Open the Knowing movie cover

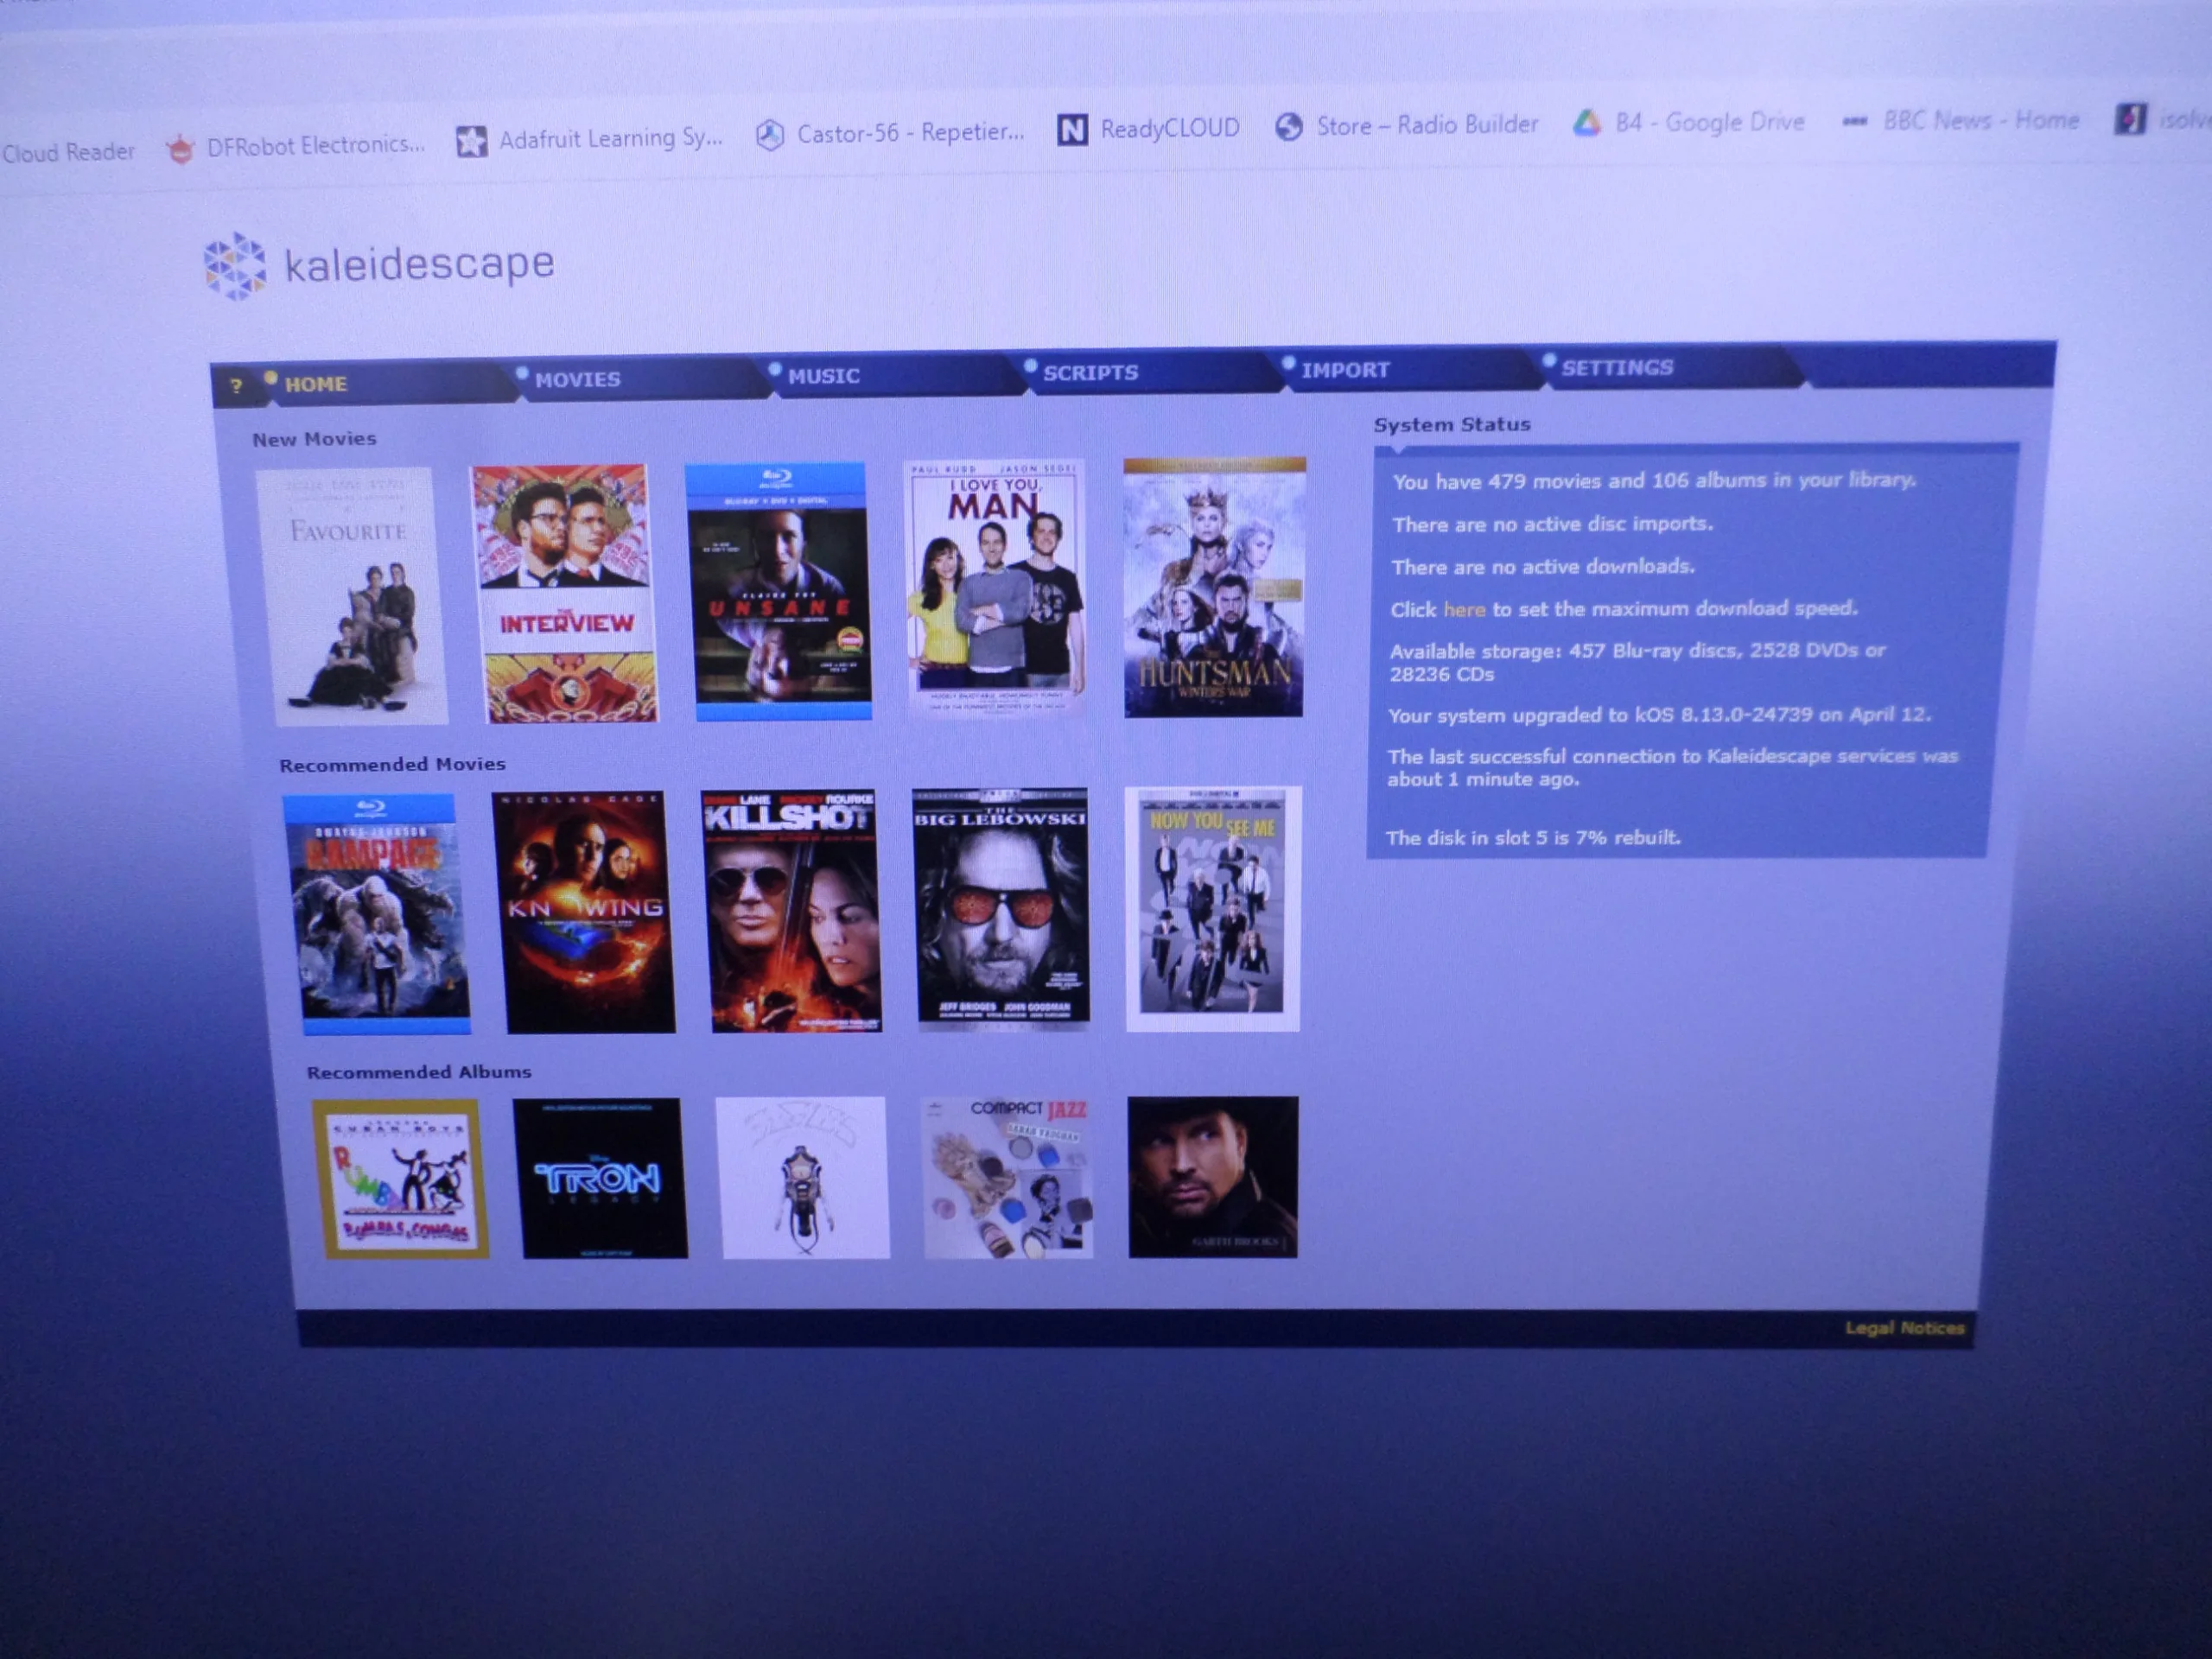(x=585, y=912)
